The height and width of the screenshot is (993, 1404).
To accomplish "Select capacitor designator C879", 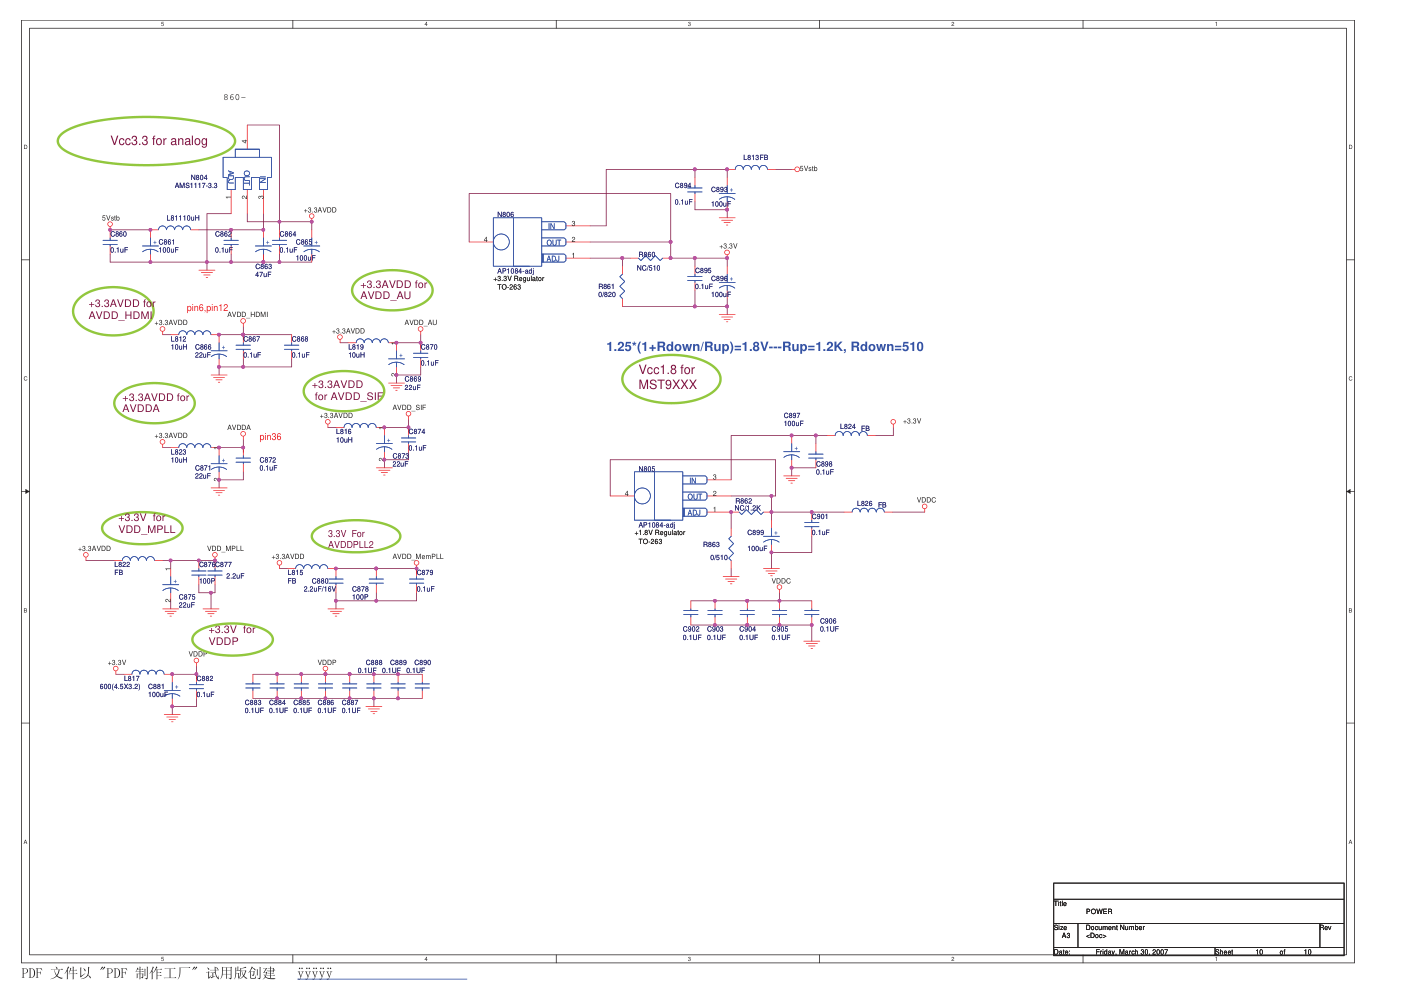I will pyautogui.click(x=425, y=573).
